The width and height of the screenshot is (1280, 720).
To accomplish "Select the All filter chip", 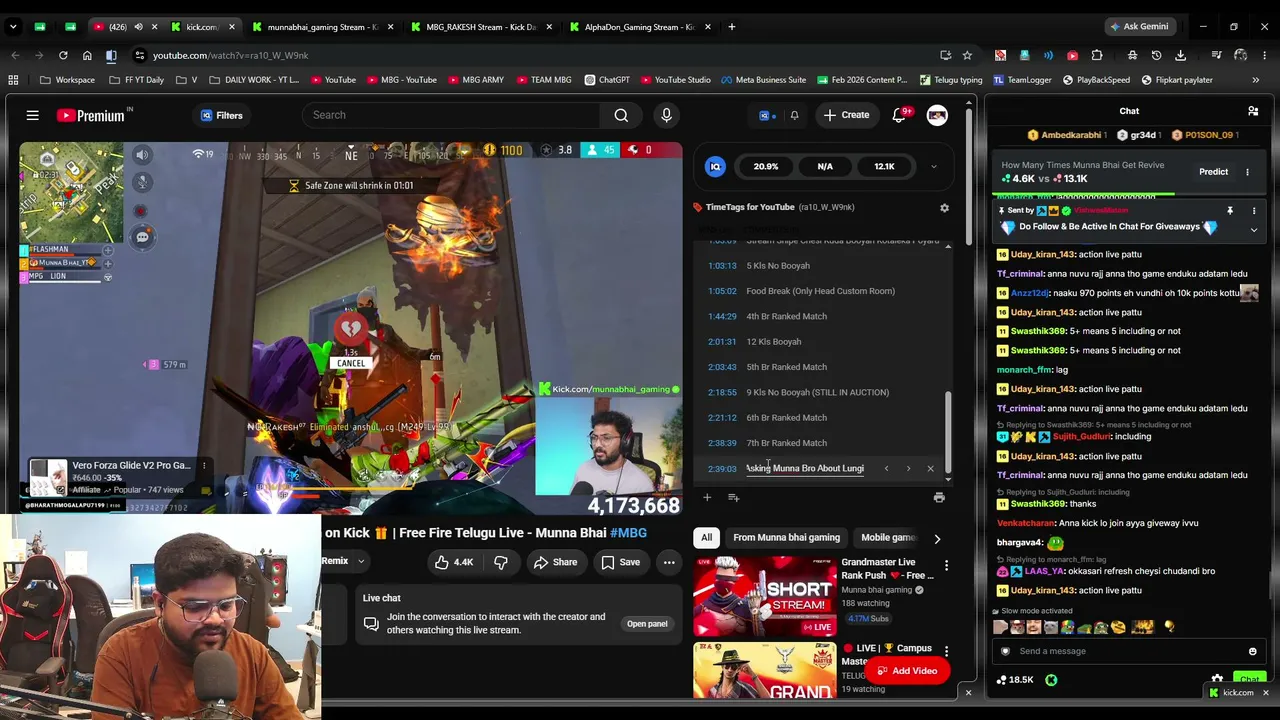I will click(706, 538).
